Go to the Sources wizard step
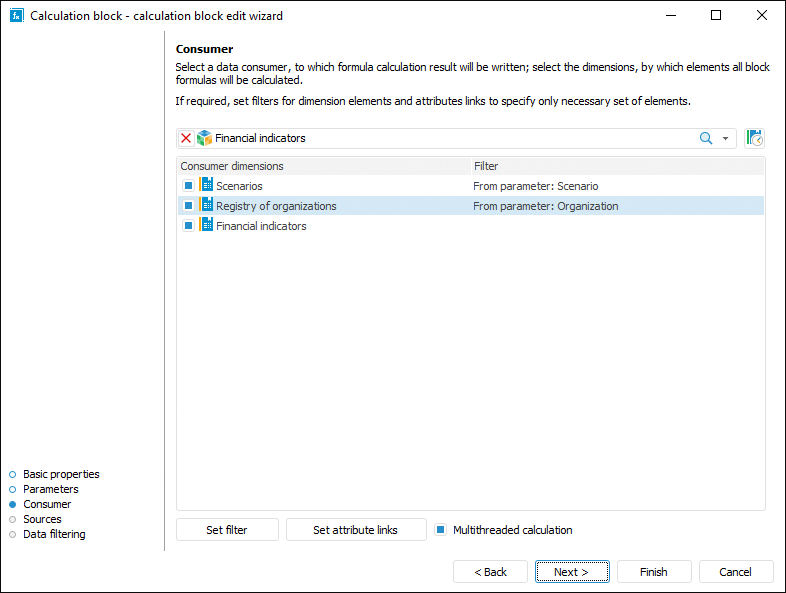Screen dimensions: 786x593 42,519
